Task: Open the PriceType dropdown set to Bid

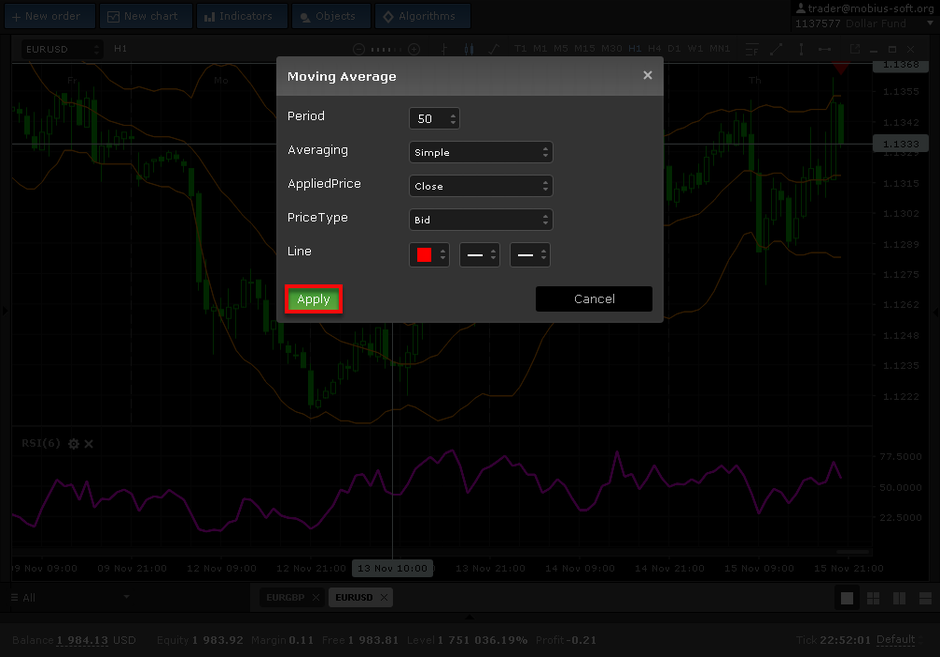Action: pyautogui.click(x=480, y=219)
